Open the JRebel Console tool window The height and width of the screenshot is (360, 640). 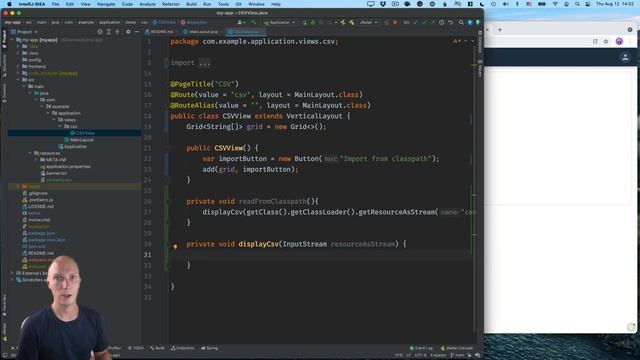pos(457,348)
